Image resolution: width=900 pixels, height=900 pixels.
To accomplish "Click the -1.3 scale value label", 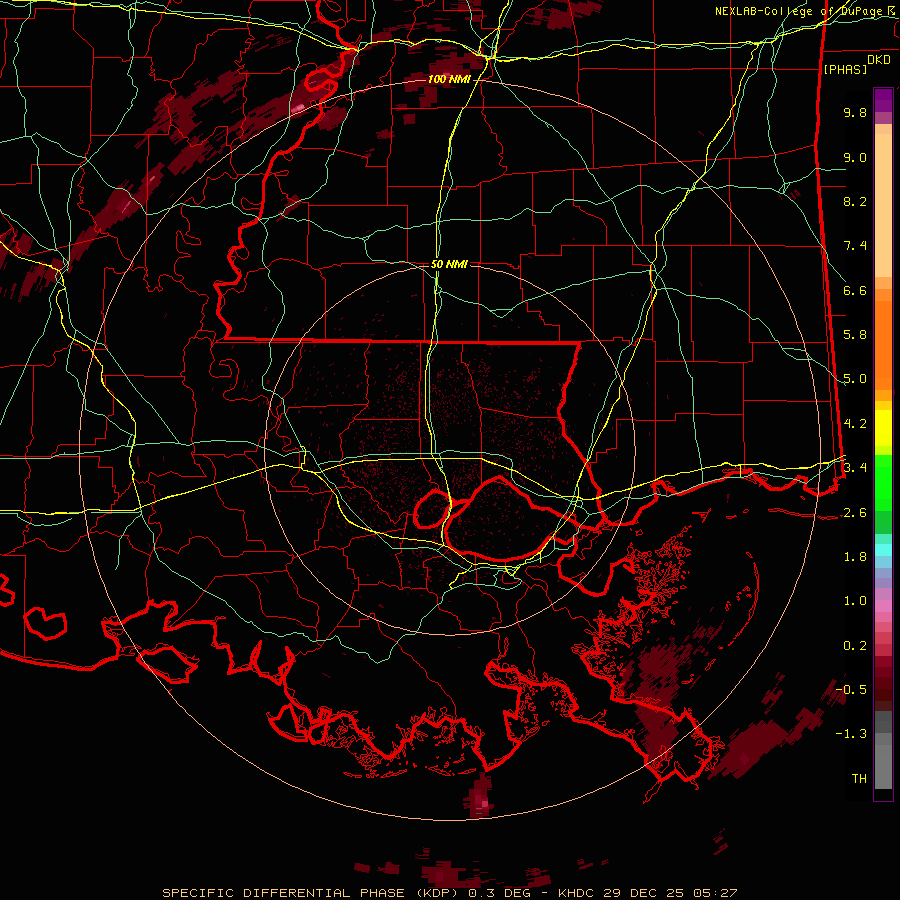I will click(x=851, y=734).
